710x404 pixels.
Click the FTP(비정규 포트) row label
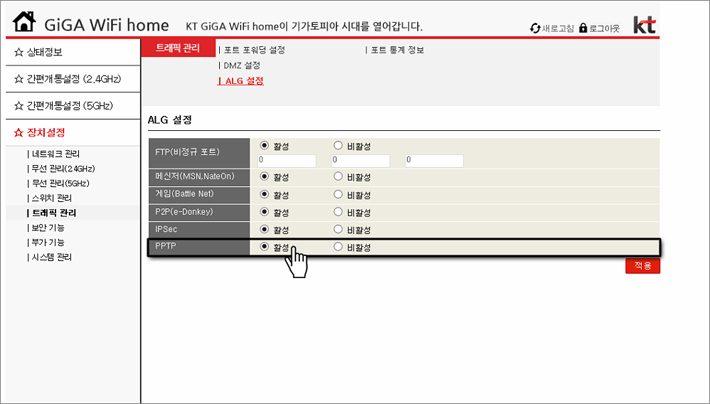click(187, 152)
